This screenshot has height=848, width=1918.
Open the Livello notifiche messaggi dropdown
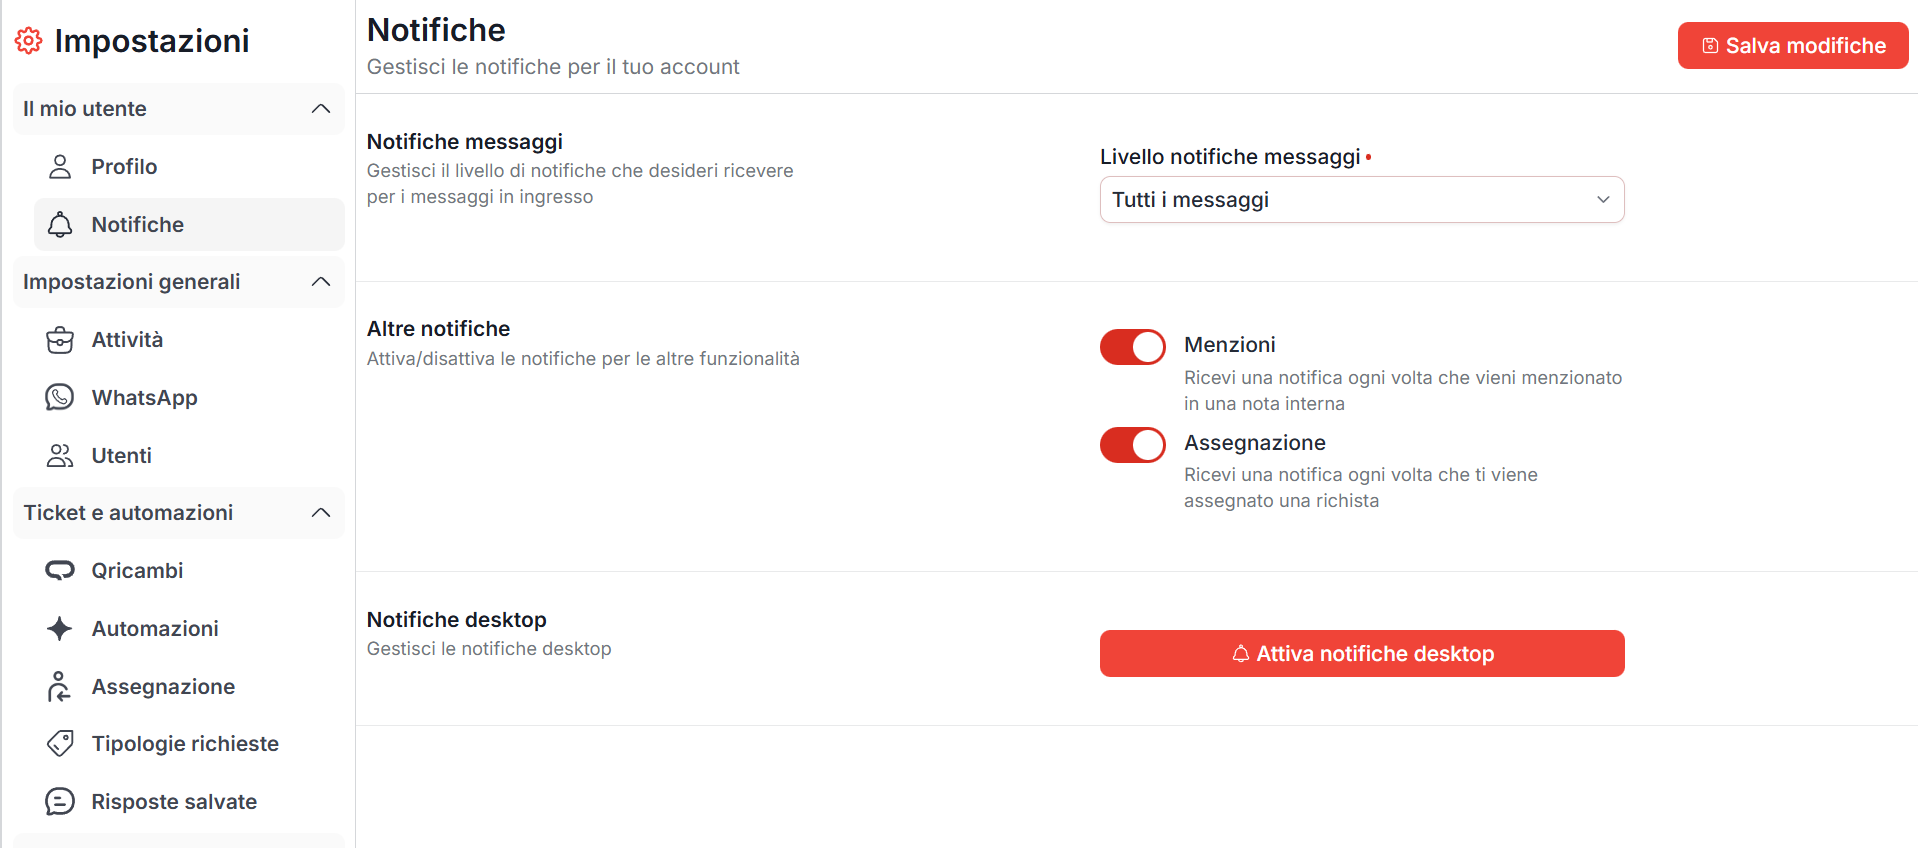(1361, 200)
